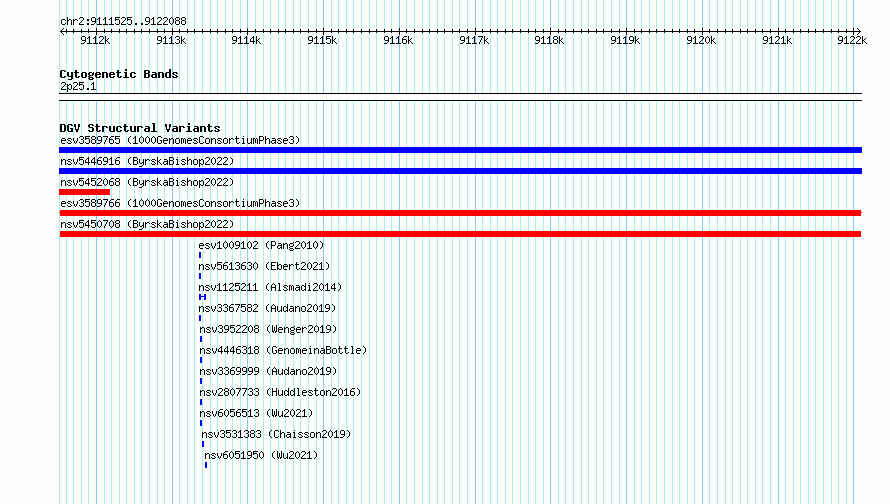Click the 9117k ruler tick label
This screenshot has height=504, width=890.
coord(474,40)
